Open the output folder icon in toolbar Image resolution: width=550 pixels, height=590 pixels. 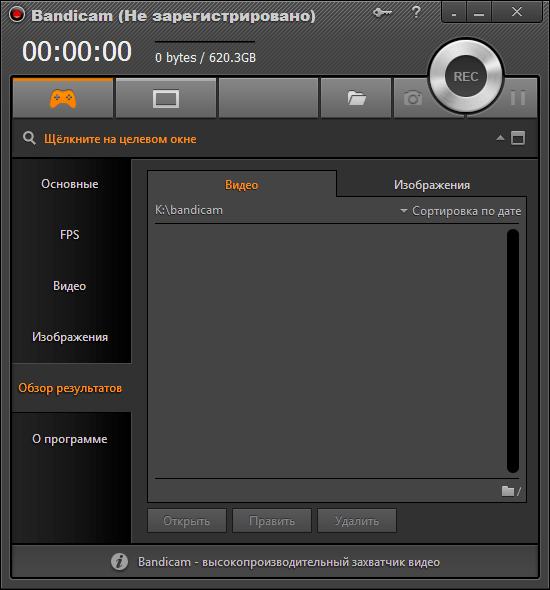click(x=356, y=99)
